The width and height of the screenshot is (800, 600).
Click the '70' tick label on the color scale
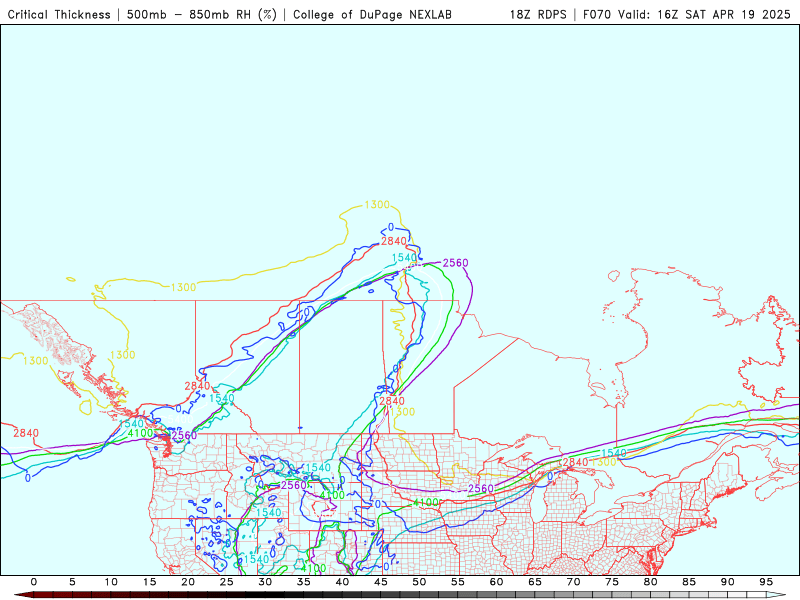573,582
